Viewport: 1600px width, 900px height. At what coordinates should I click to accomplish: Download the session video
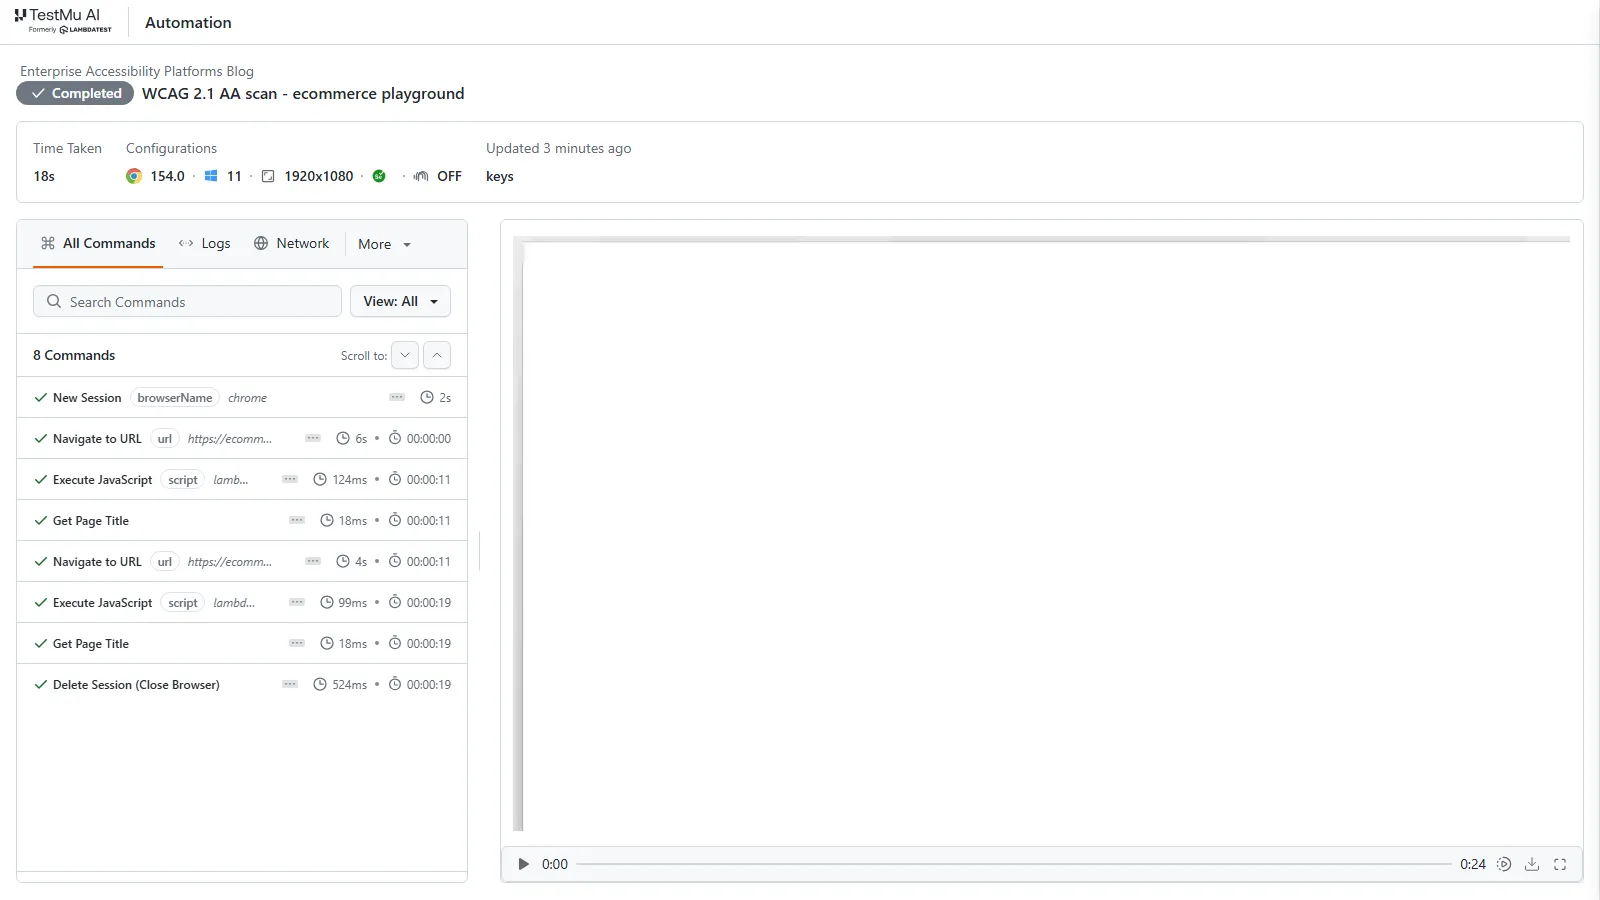tap(1532, 864)
